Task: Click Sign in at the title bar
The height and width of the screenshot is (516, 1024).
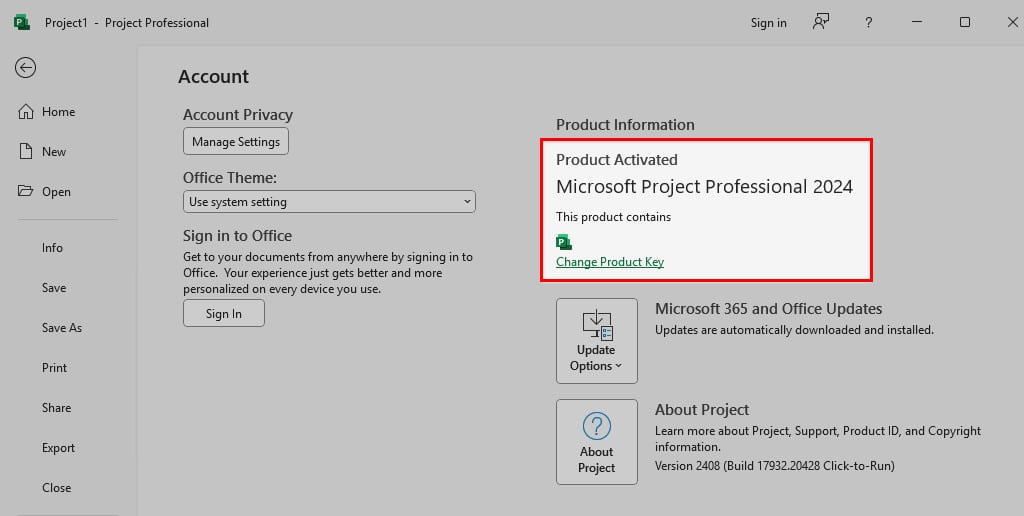Action: [x=769, y=23]
